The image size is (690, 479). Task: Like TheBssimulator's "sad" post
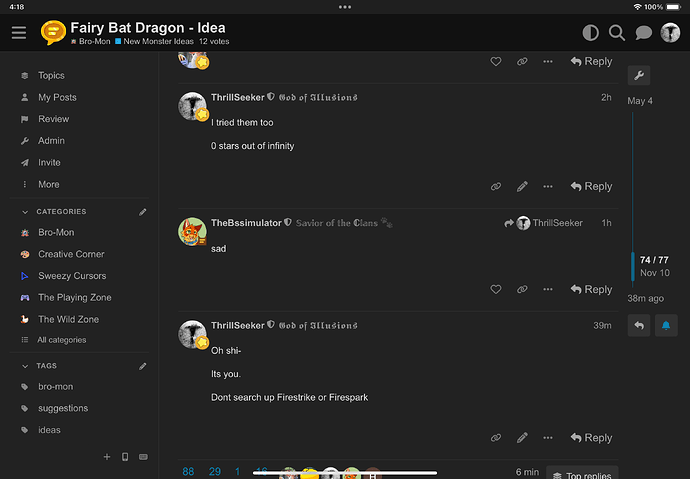(x=496, y=289)
